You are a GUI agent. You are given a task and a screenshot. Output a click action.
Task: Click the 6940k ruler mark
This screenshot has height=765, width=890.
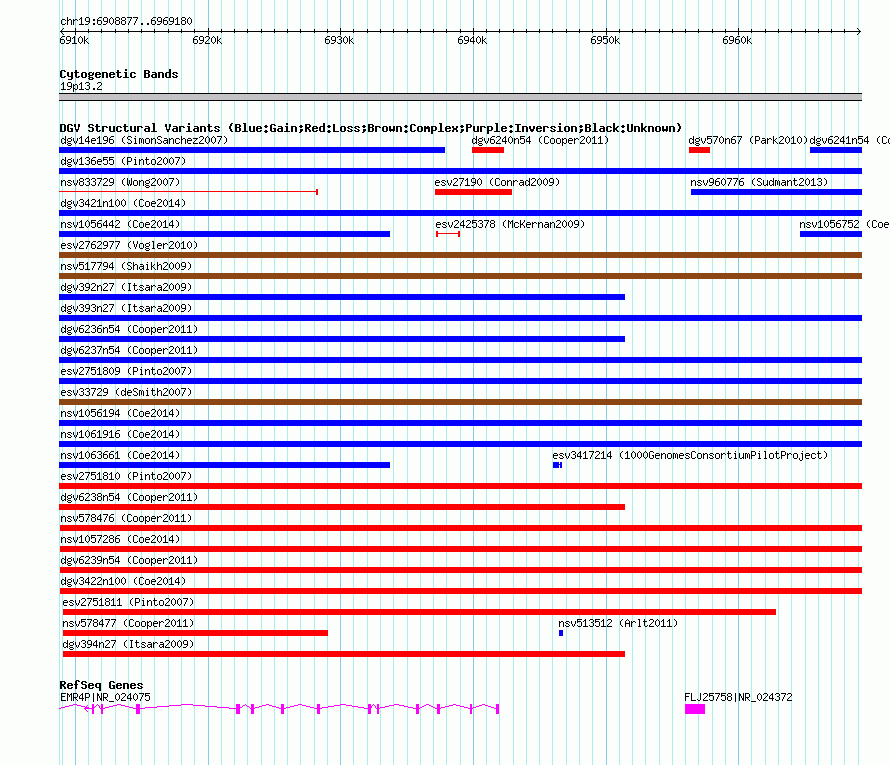[472, 40]
